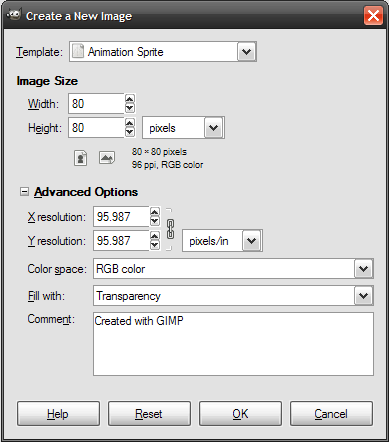Click the Reset button
Screen dimensions: 389x442
coord(149,414)
